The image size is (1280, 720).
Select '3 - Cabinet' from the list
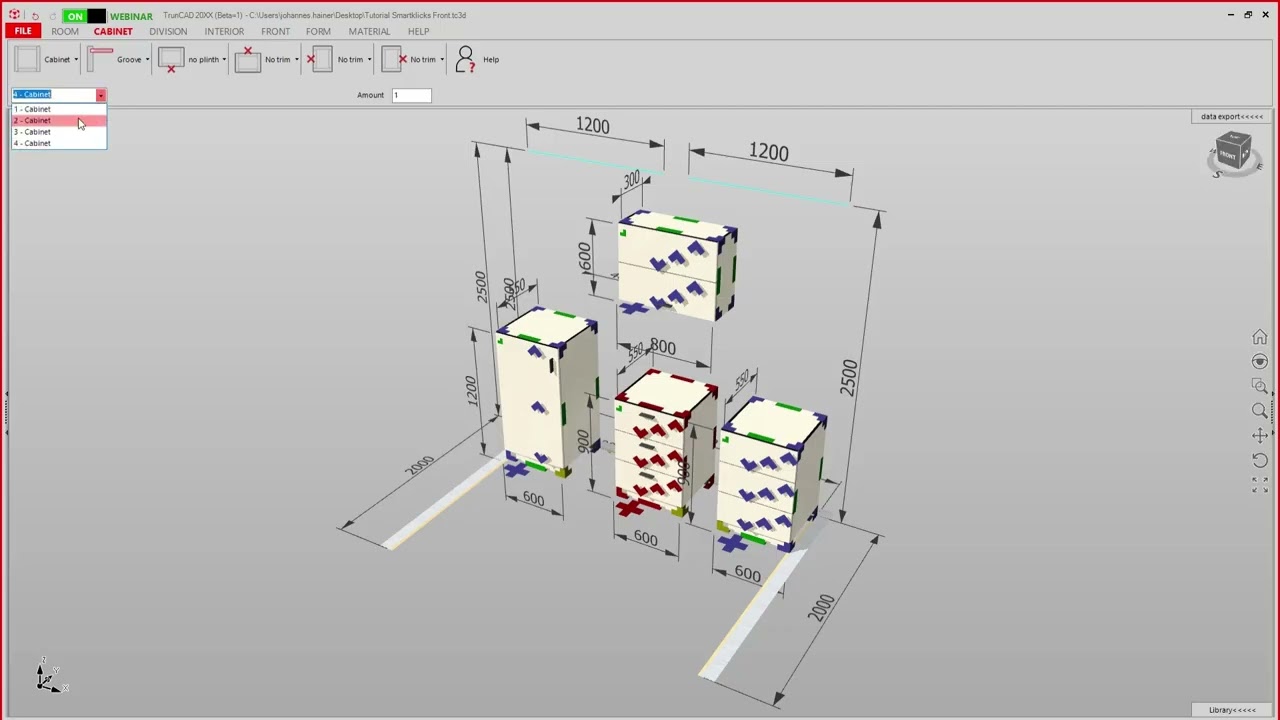[59, 132]
